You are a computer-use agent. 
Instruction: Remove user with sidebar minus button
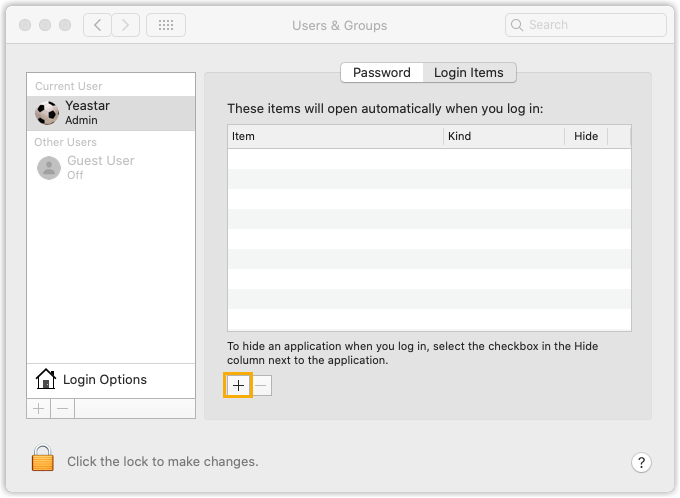(x=62, y=409)
